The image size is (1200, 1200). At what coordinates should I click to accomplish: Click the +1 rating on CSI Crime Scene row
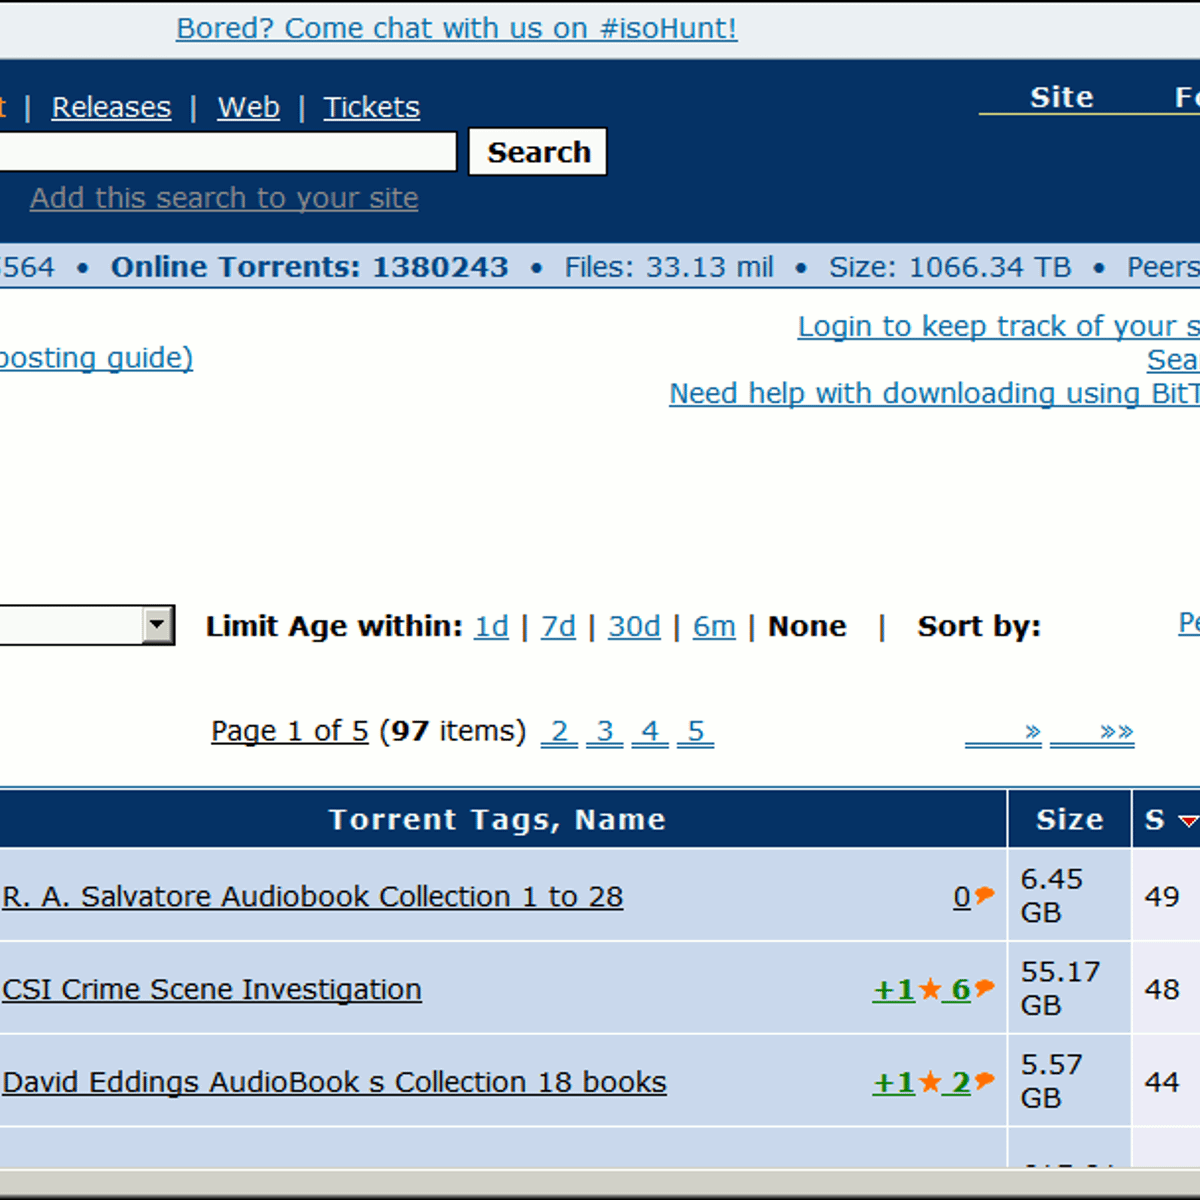pyautogui.click(x=894, y=990)
